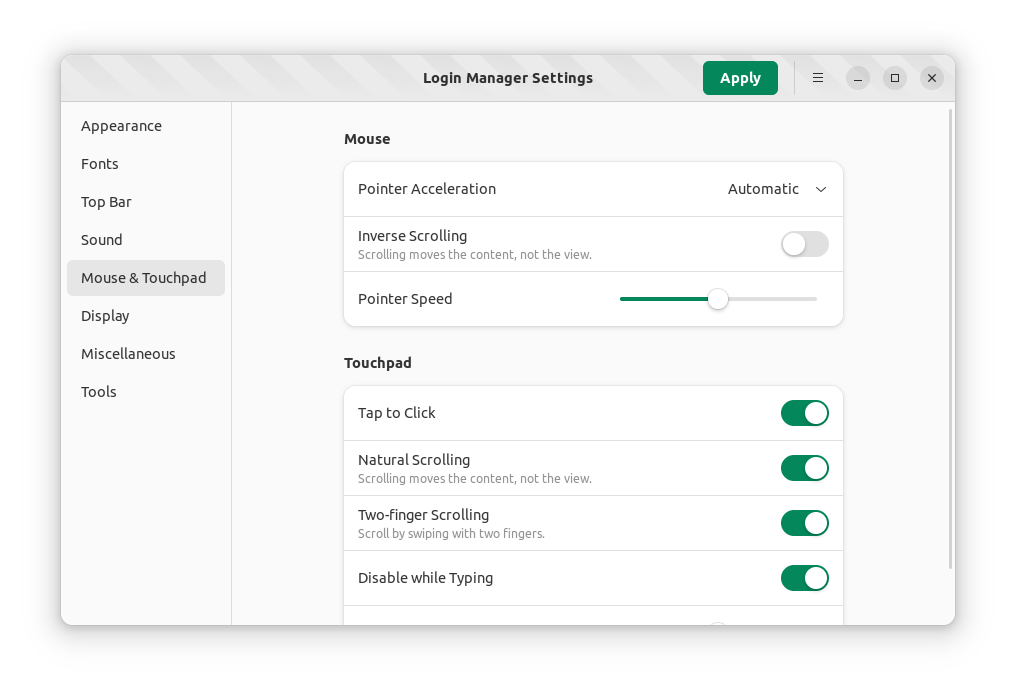The image size is (1016, 692).
Task: Open the Pointer Acceleration dropdown
Action: (x=776, y=189)
